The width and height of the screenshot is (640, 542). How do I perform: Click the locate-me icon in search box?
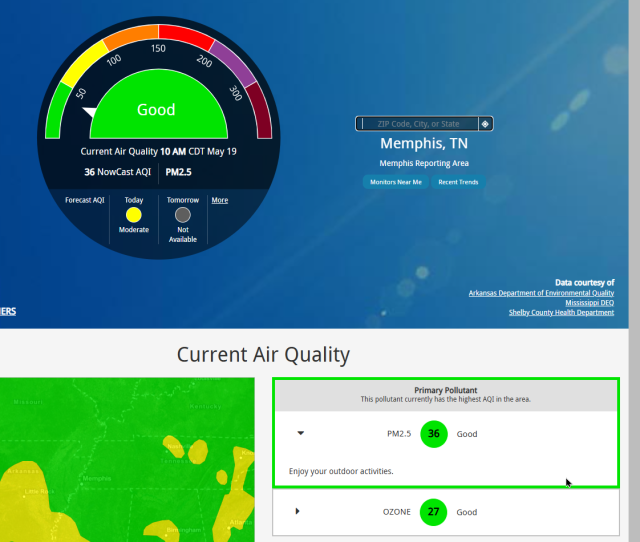coord(485,124)
